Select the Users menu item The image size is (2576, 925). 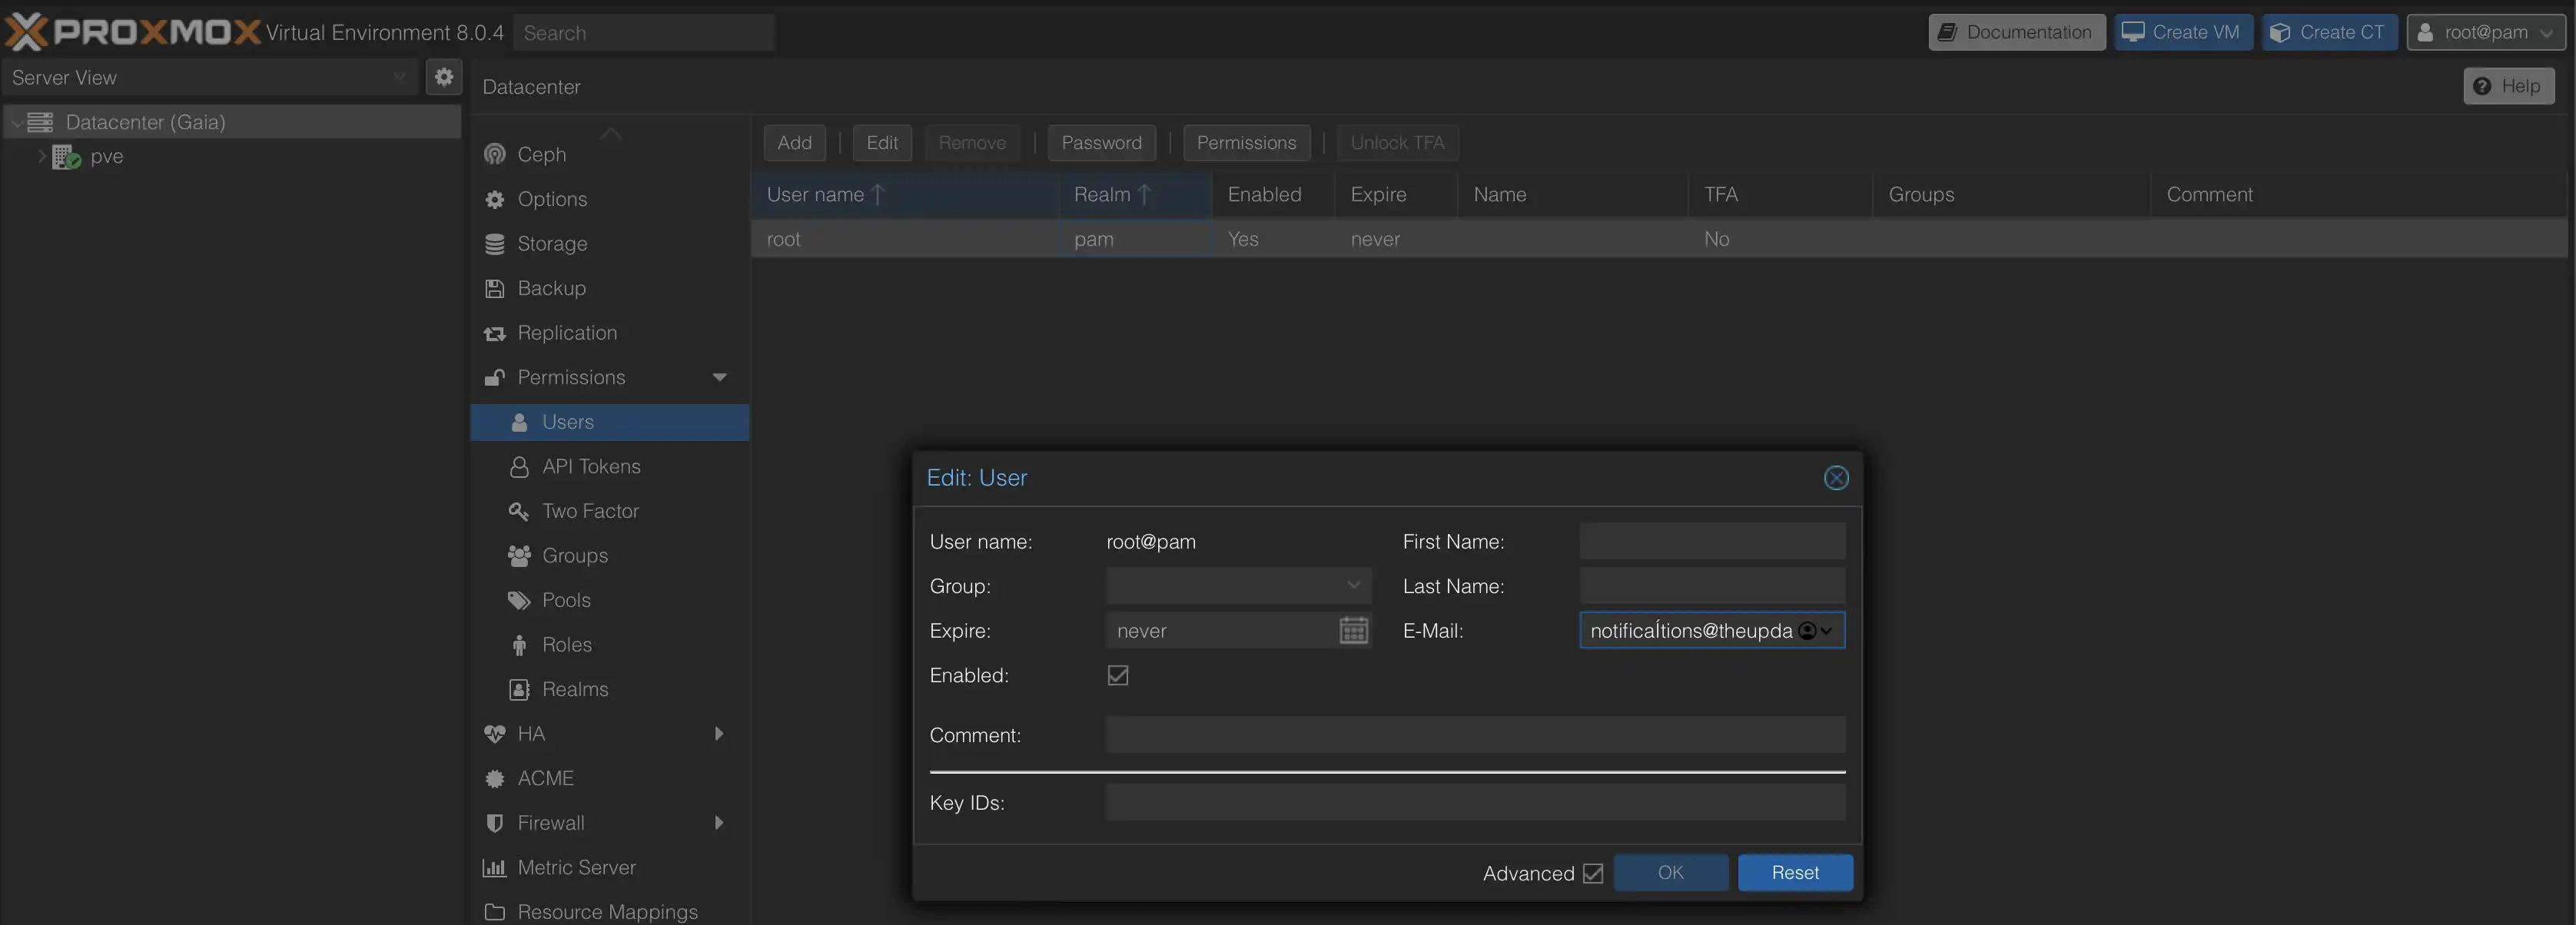(x=609, y=422)
